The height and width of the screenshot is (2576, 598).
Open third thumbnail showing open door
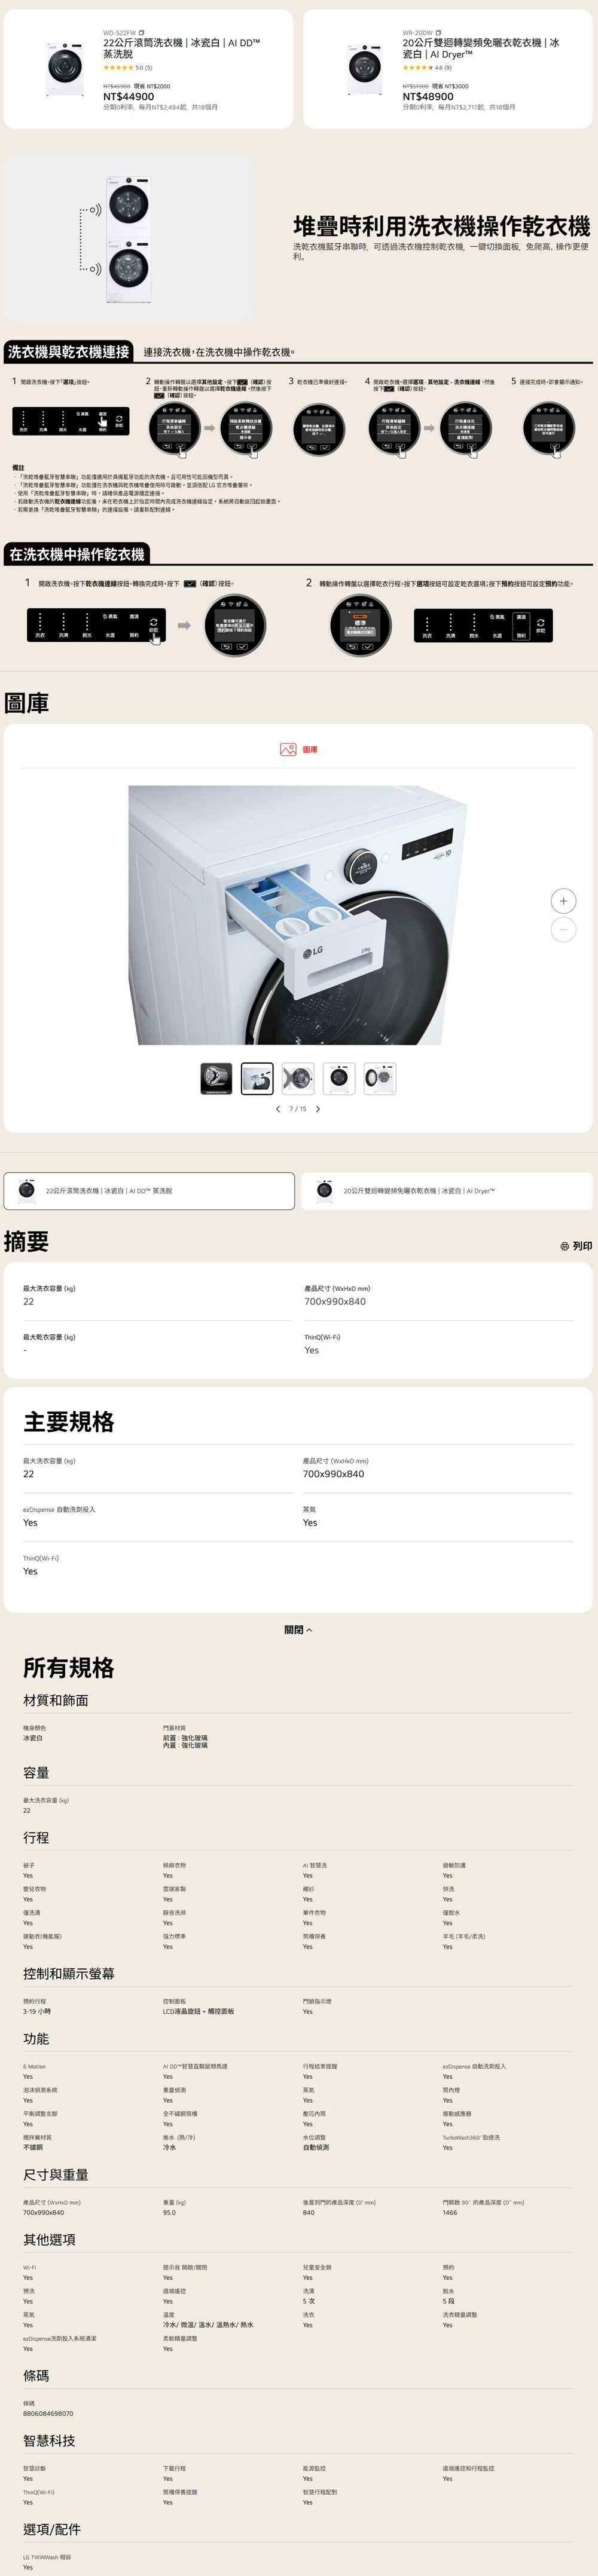point(298,1078)
